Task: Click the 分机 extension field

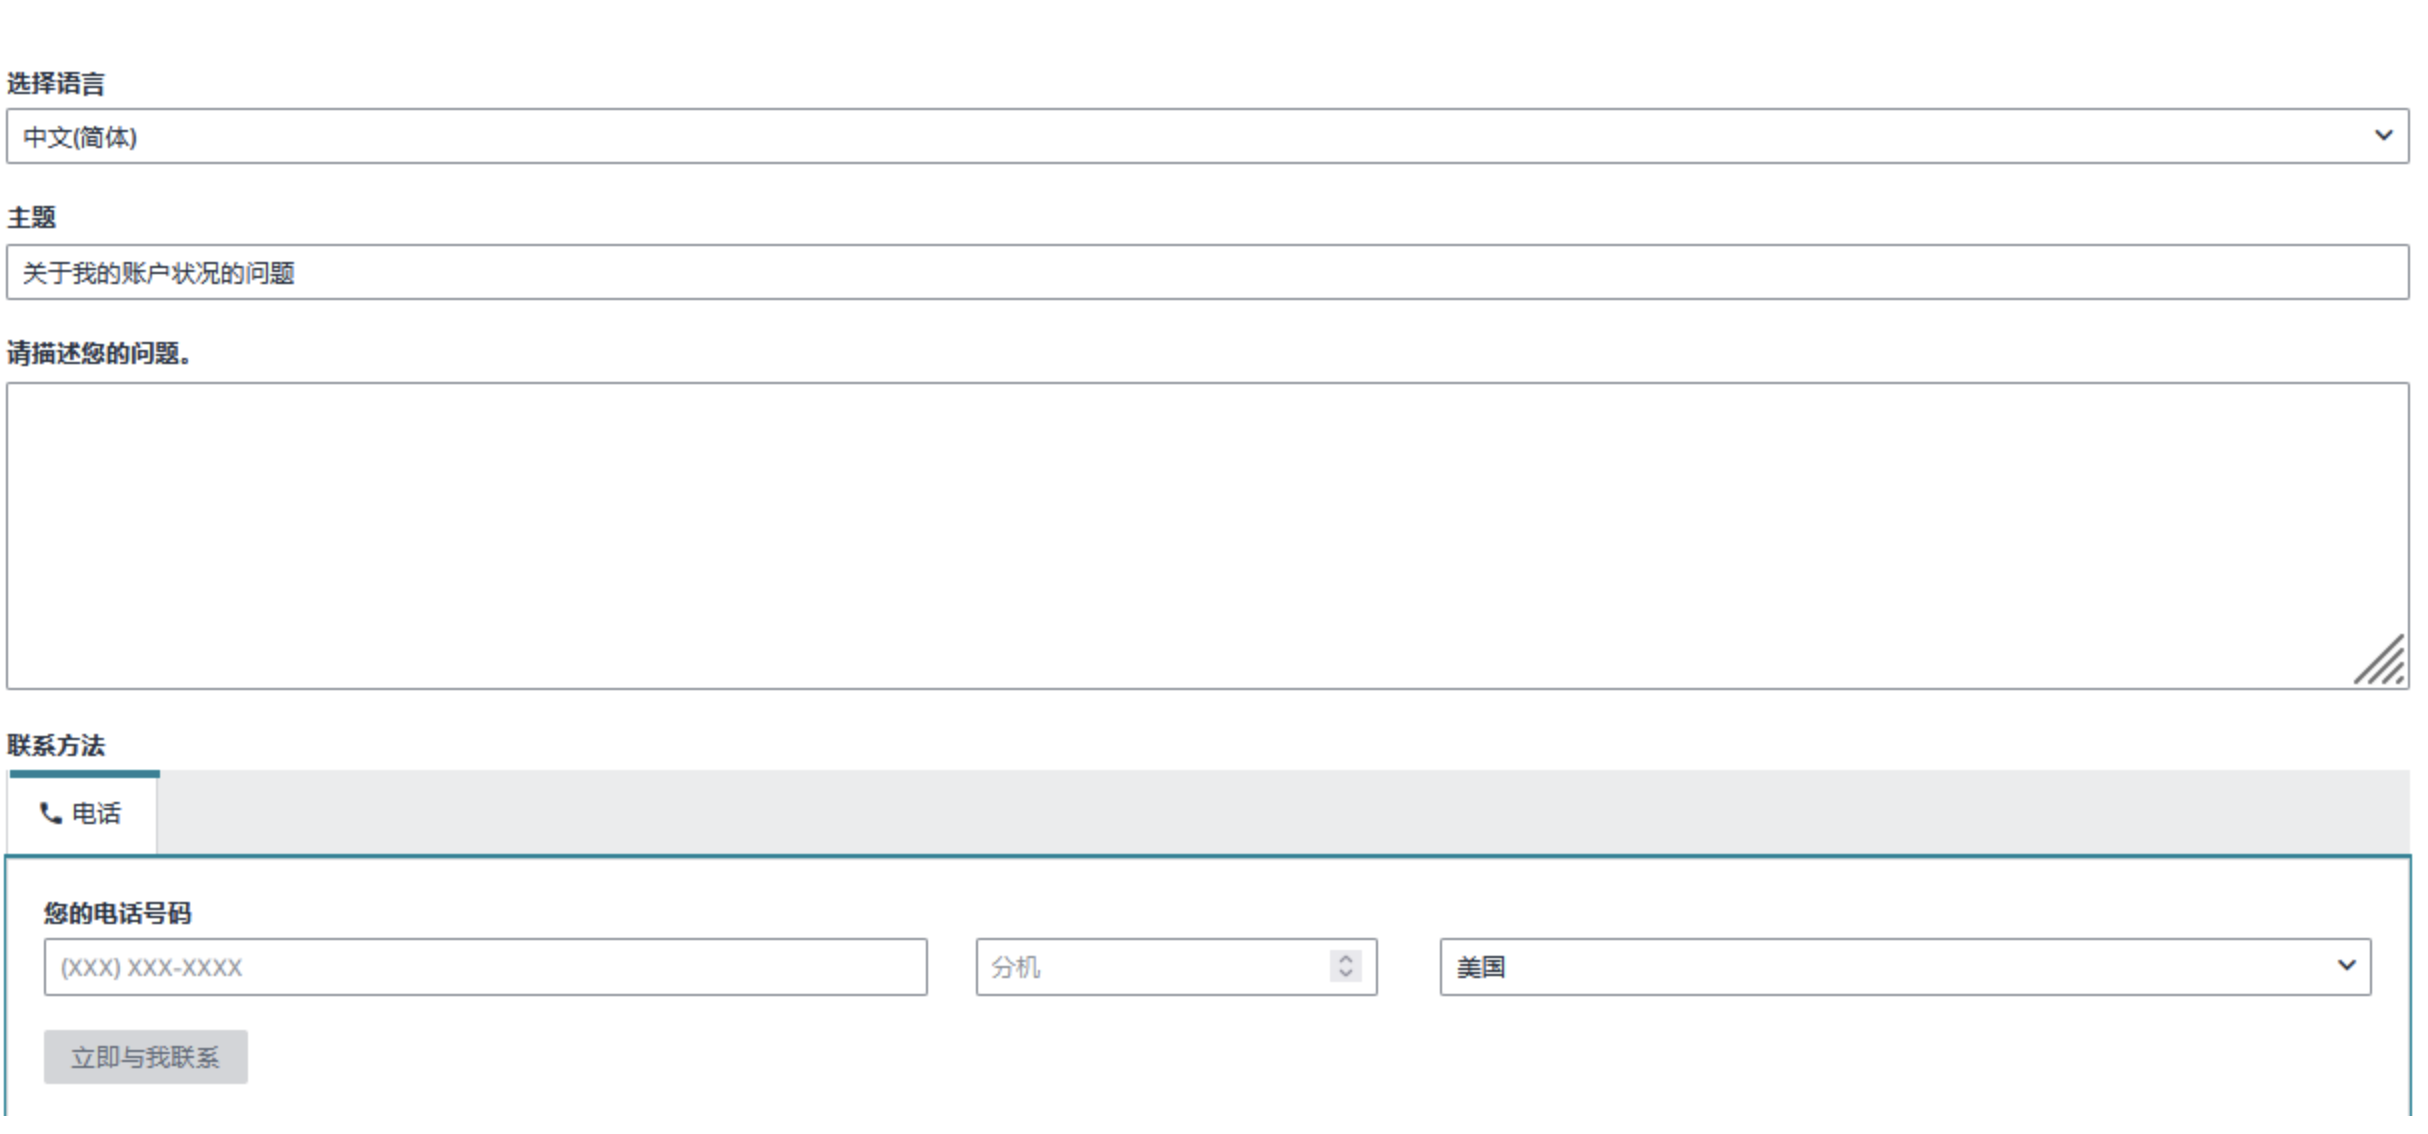Action: point(1176,967)
